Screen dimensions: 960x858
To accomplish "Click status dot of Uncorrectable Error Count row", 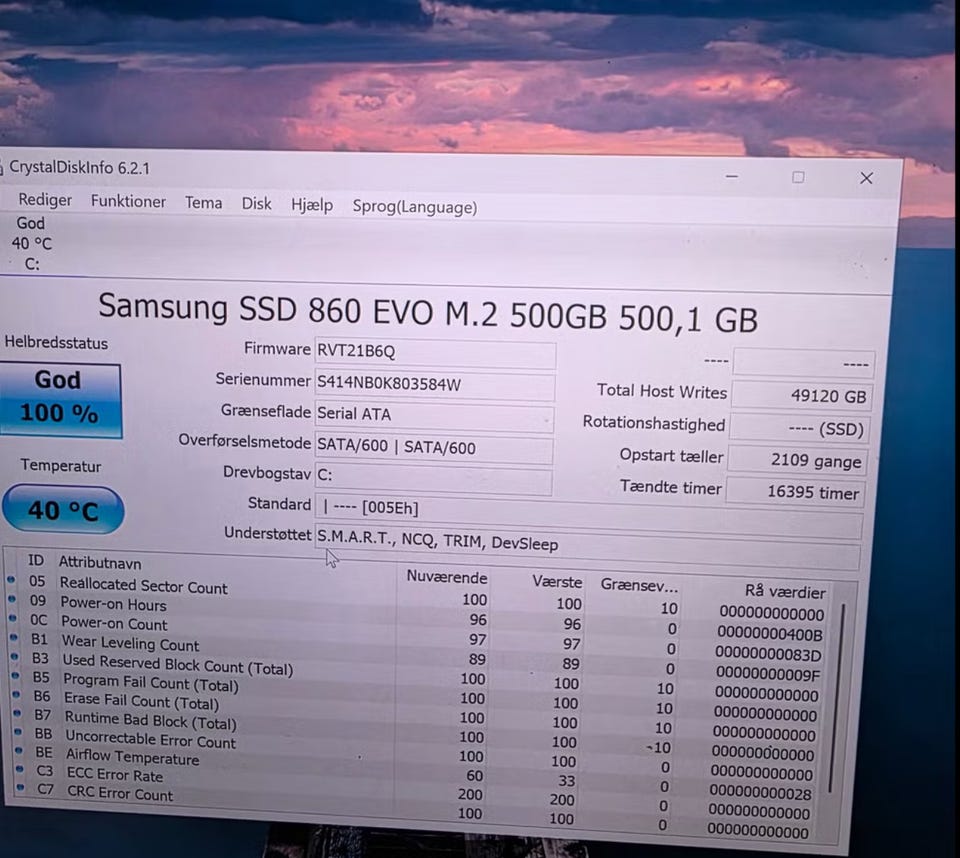I will [x=18, y=732].
